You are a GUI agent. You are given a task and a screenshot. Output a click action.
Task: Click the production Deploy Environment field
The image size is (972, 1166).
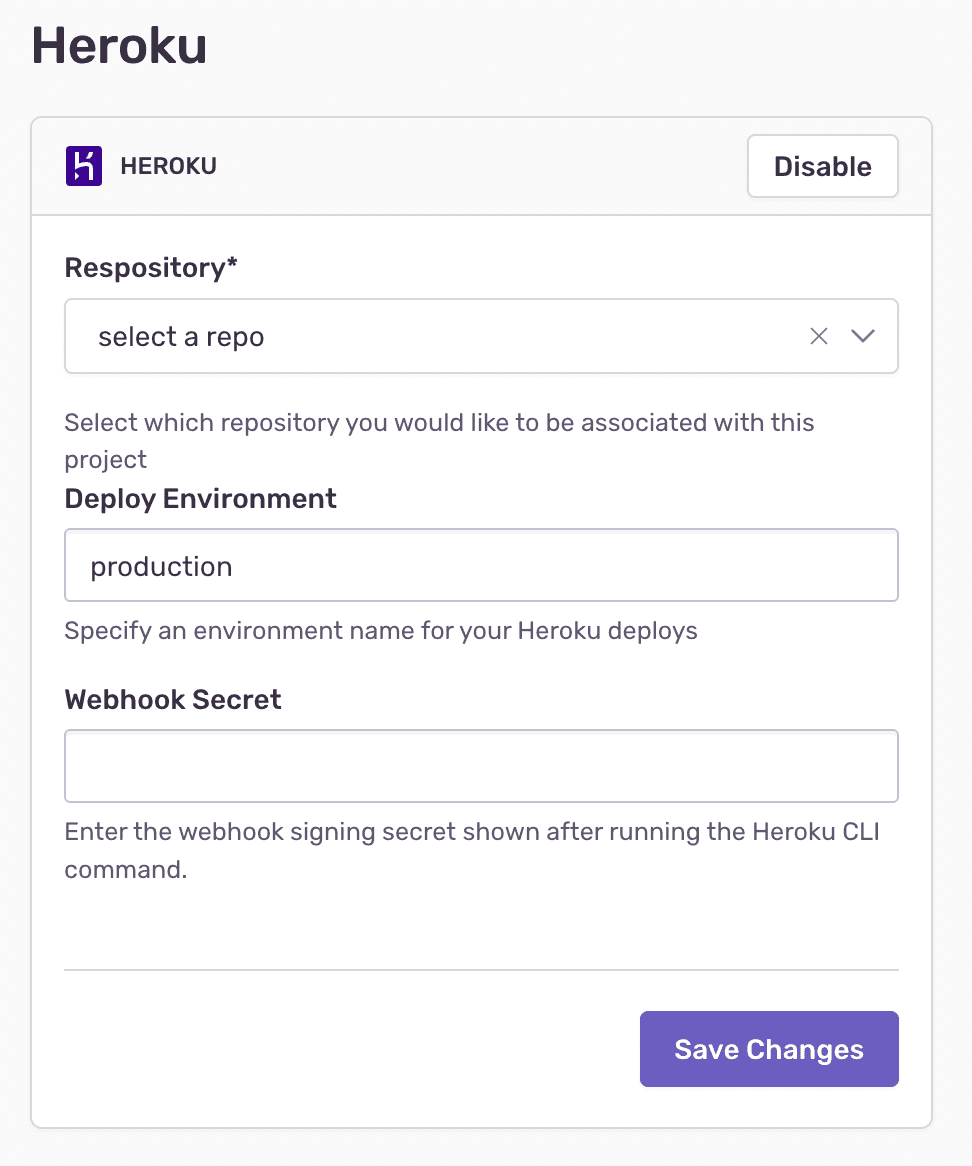[x=480, y=565]
